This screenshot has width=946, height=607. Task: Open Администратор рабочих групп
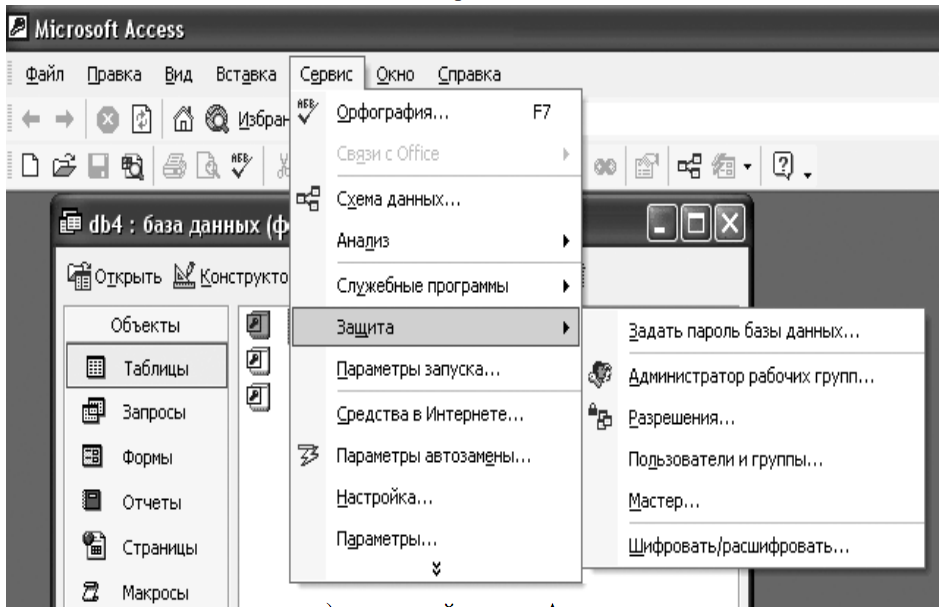pos(754,376)
